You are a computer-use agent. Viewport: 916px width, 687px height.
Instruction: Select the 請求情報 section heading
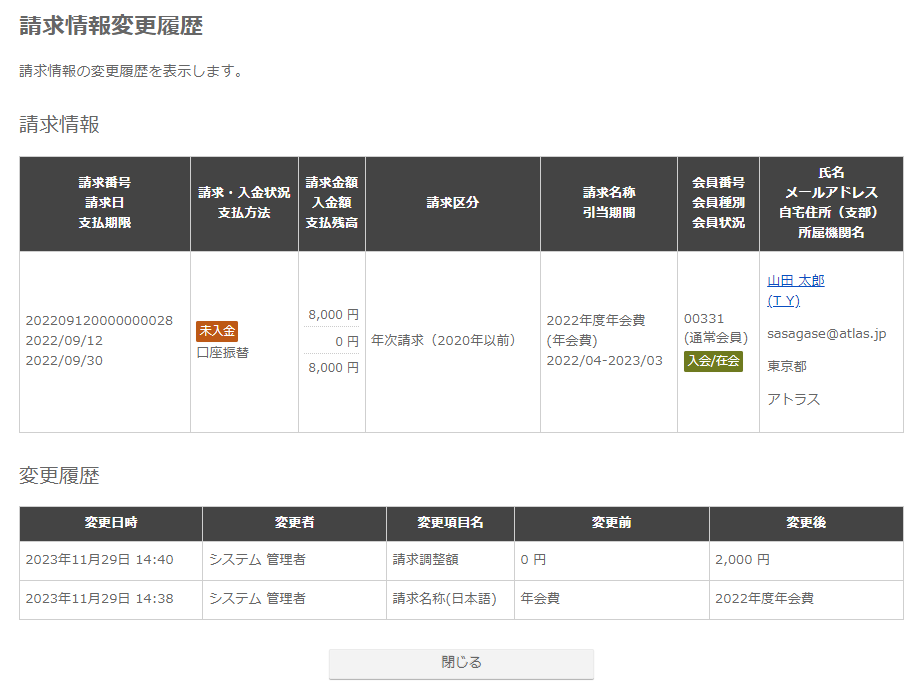[60, 124]
